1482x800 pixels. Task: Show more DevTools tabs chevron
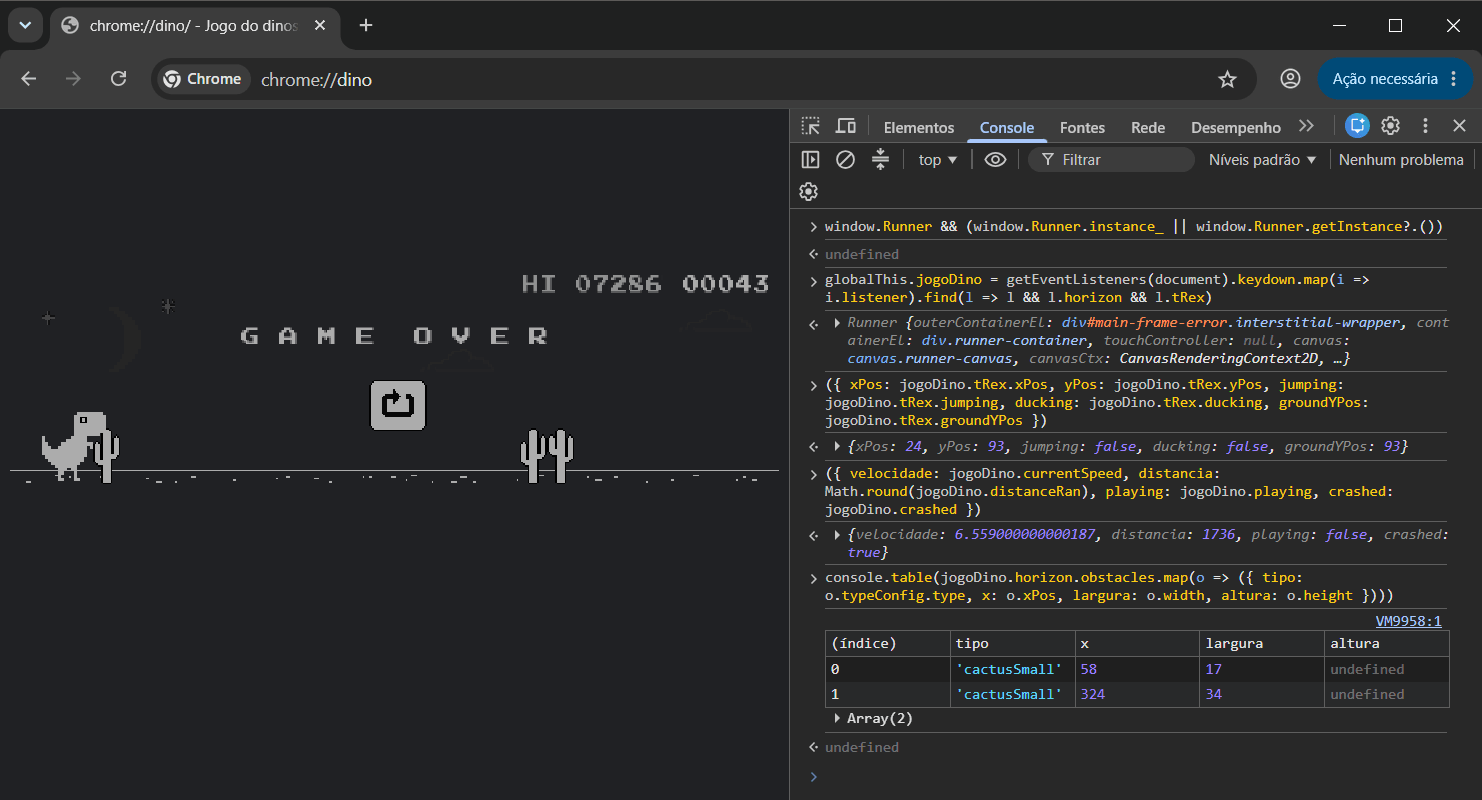[x=1306, y=126]
